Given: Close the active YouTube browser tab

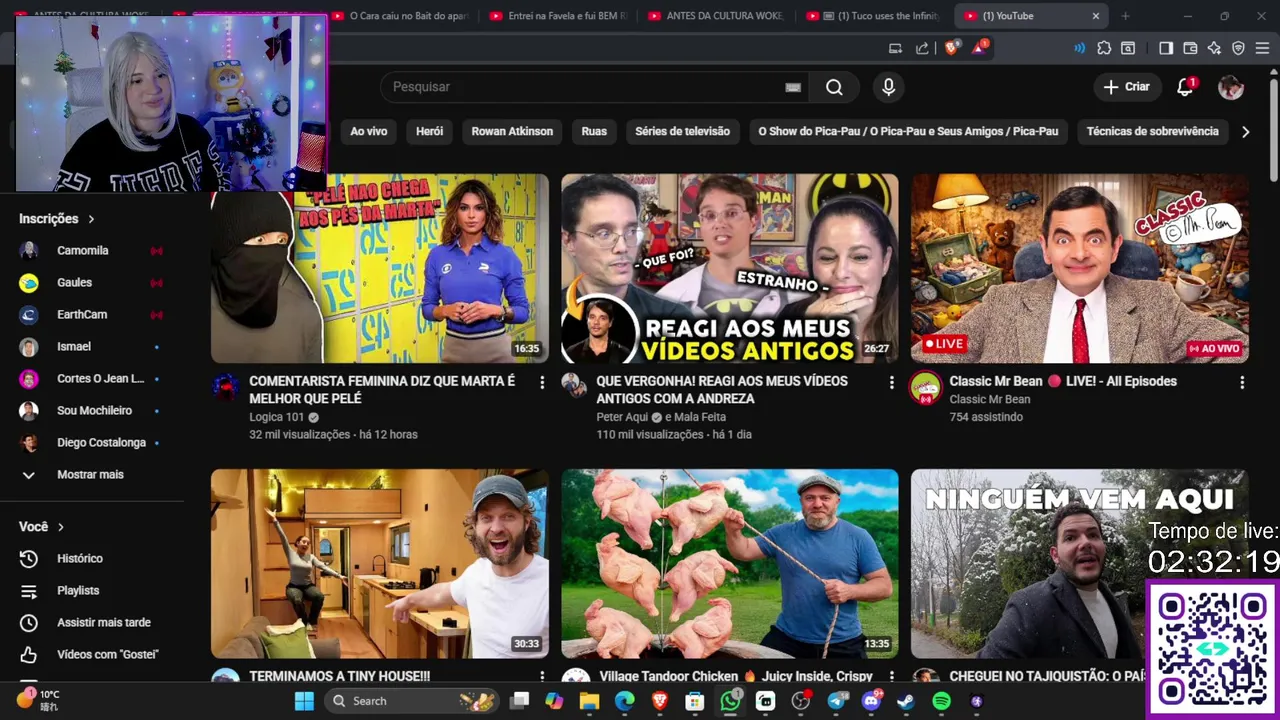Looking at the screenshot, I should 1095,16.
